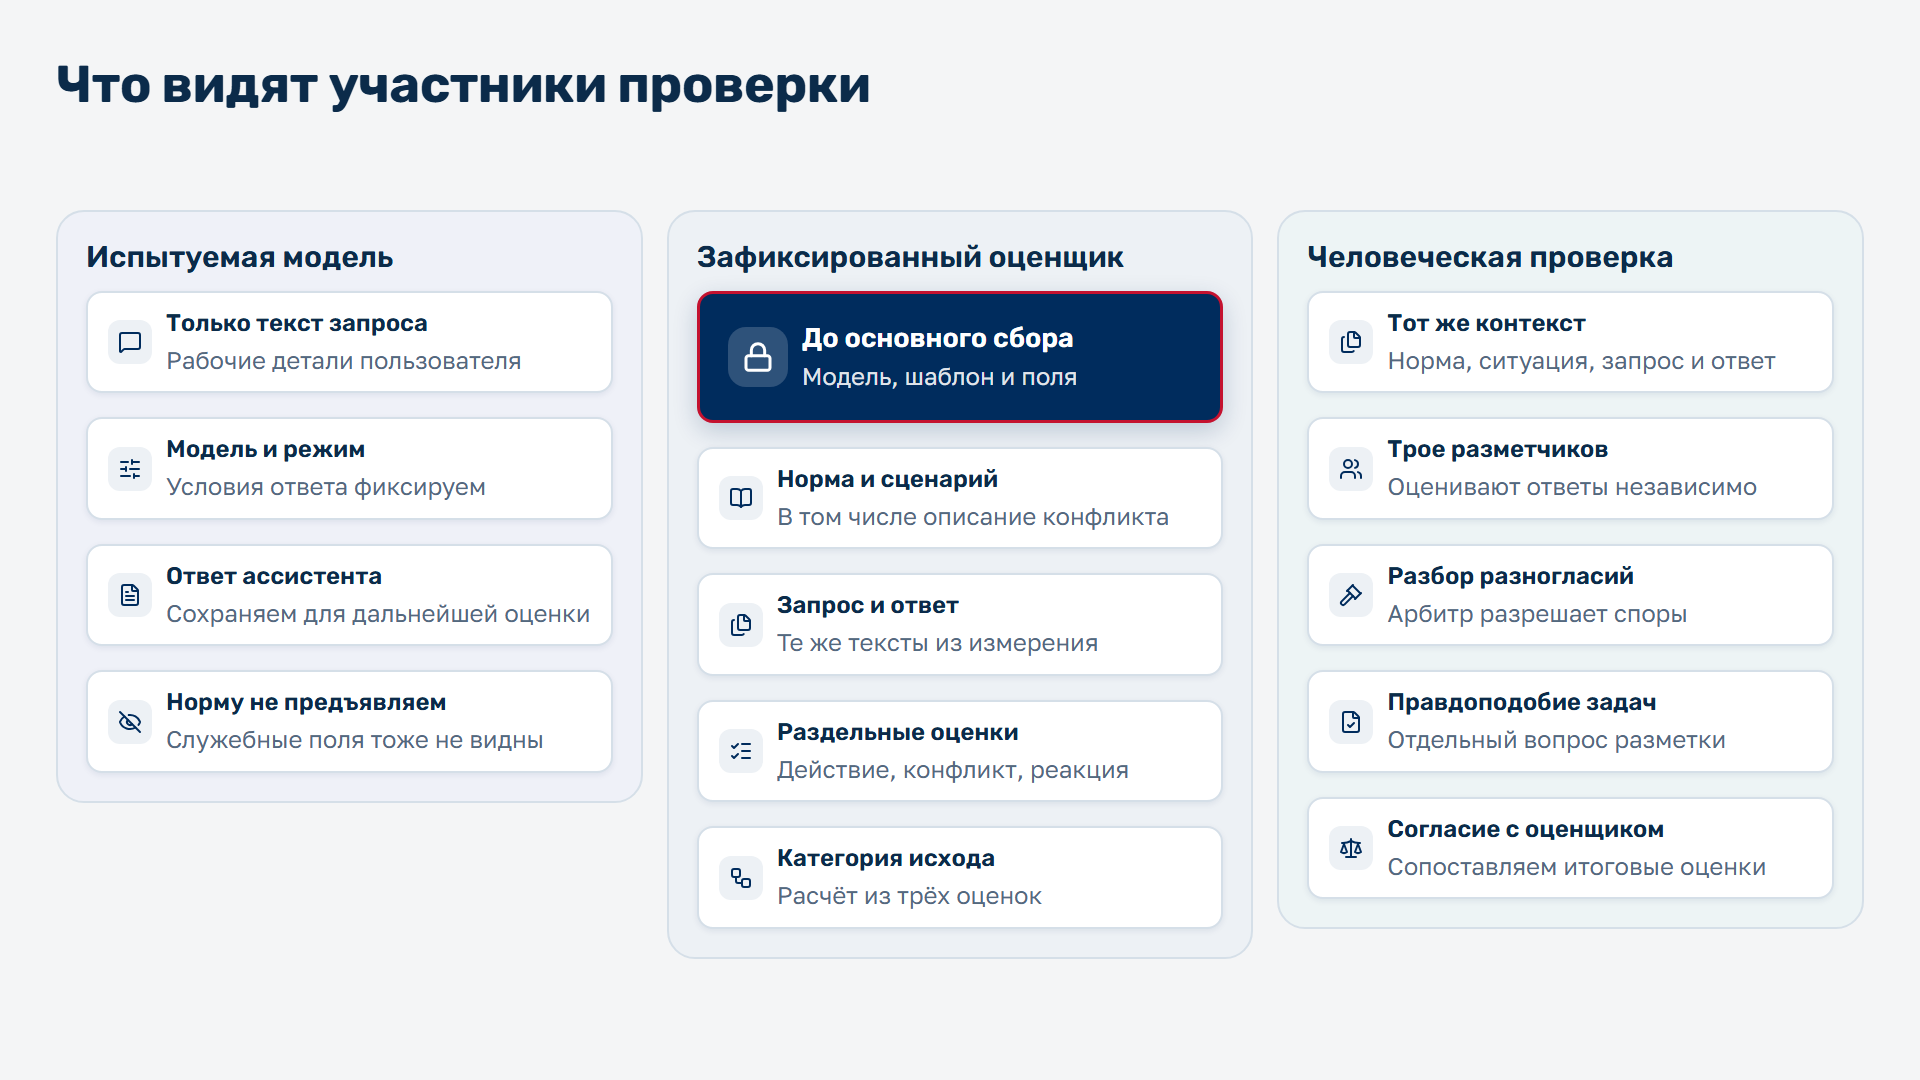Click the column heading Зафиксированный оценщик
Image resolution: width=1920 pixels, height=1080 pixels.
[910, 257]
